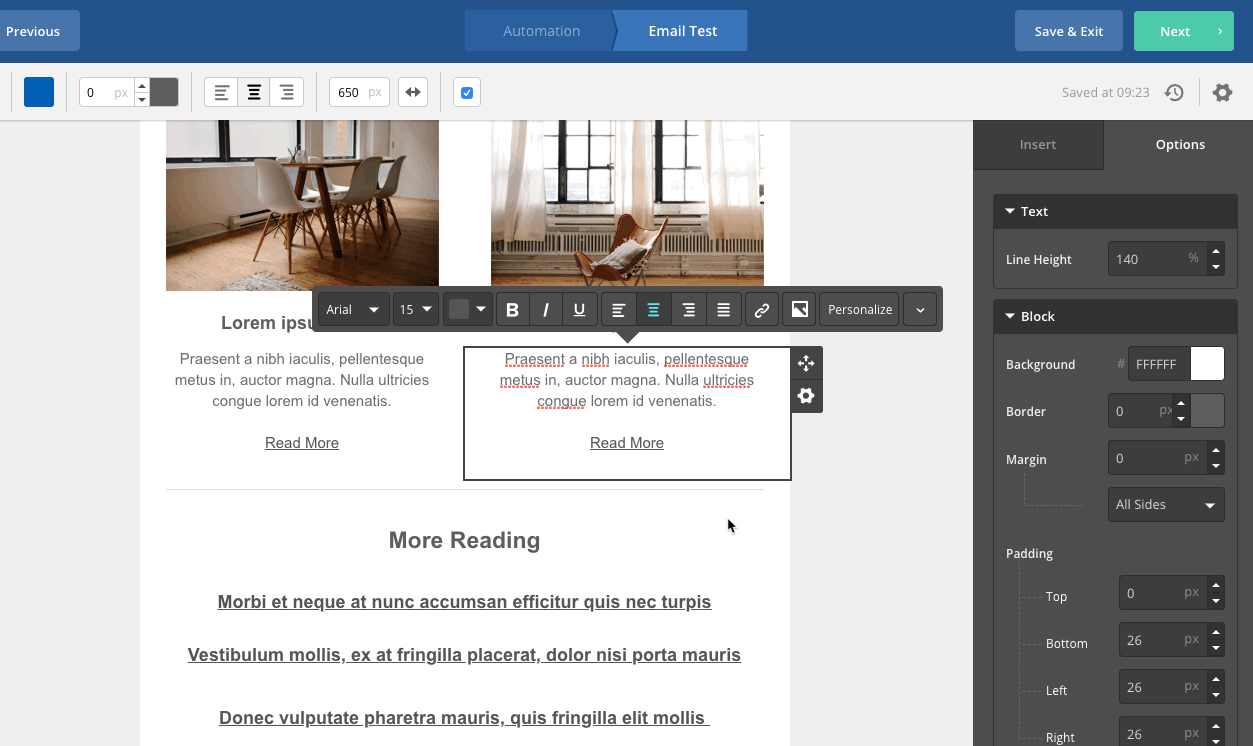Increase the Line Height value stepper

pos(1215,251)
